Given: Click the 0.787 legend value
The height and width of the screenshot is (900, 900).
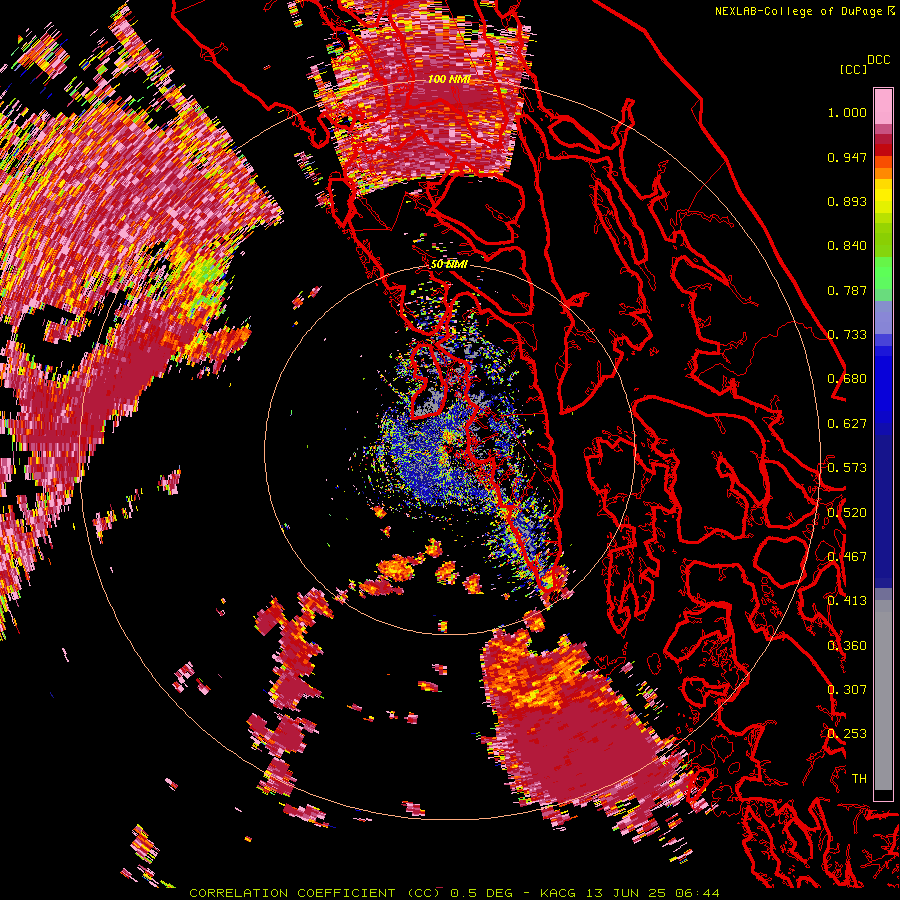Looking at the screenshot, I should click(x=847, y=290).
